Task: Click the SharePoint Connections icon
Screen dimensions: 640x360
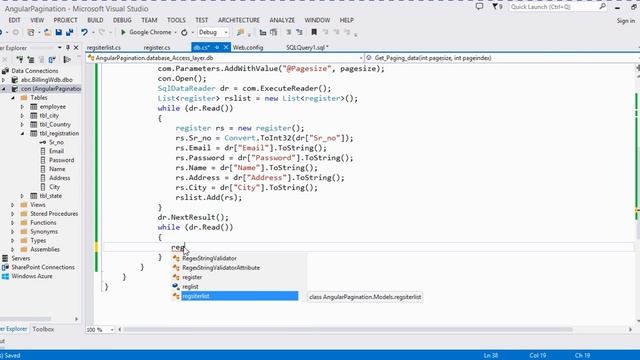Action: pos(5,267)
